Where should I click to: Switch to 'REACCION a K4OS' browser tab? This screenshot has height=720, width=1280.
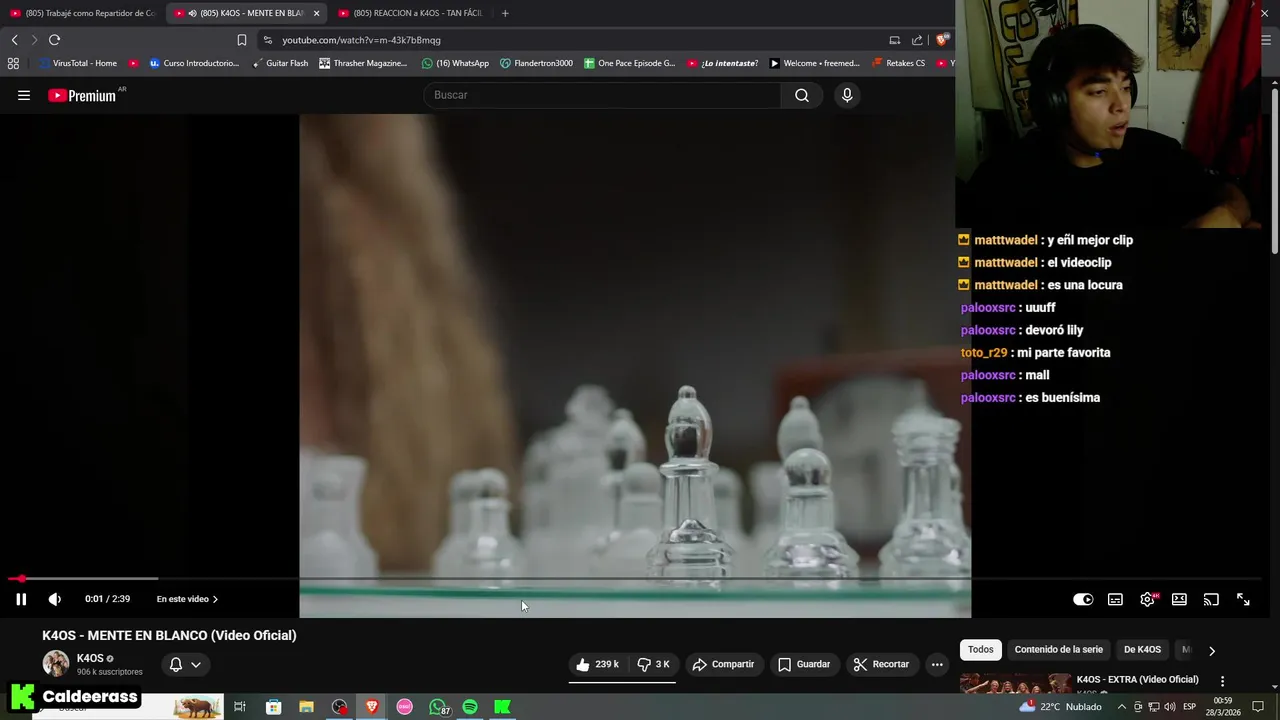(411, 13)
